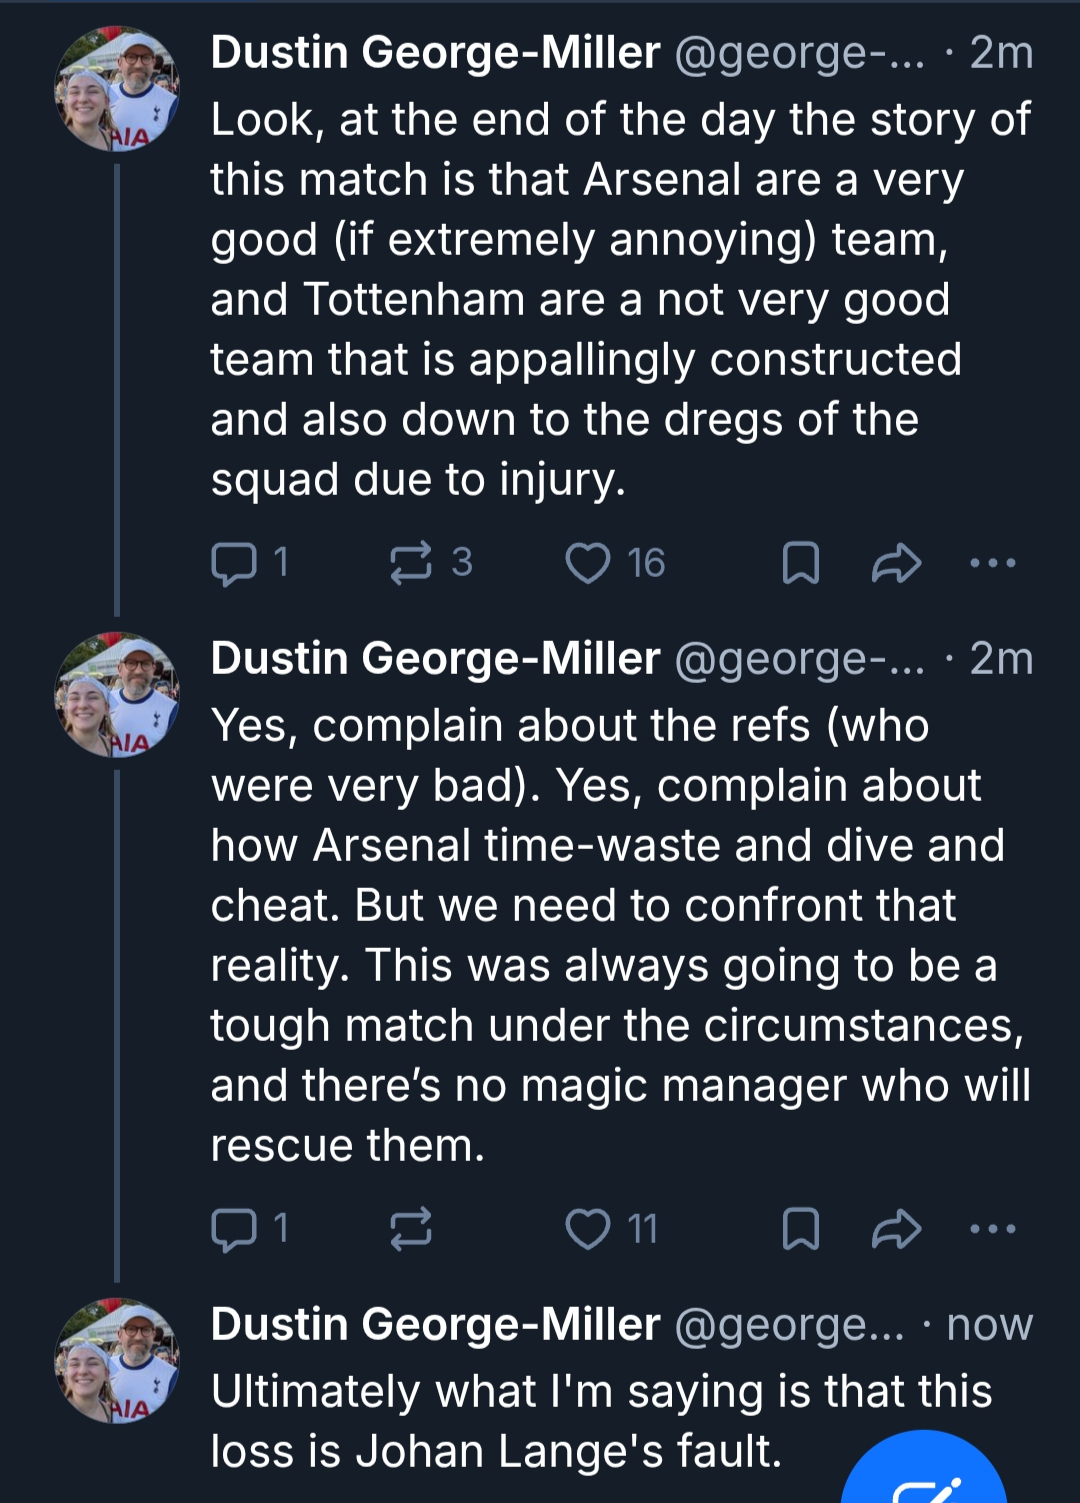
Task: Open the avatar on the second post
Action: click(x=117, y=695)
